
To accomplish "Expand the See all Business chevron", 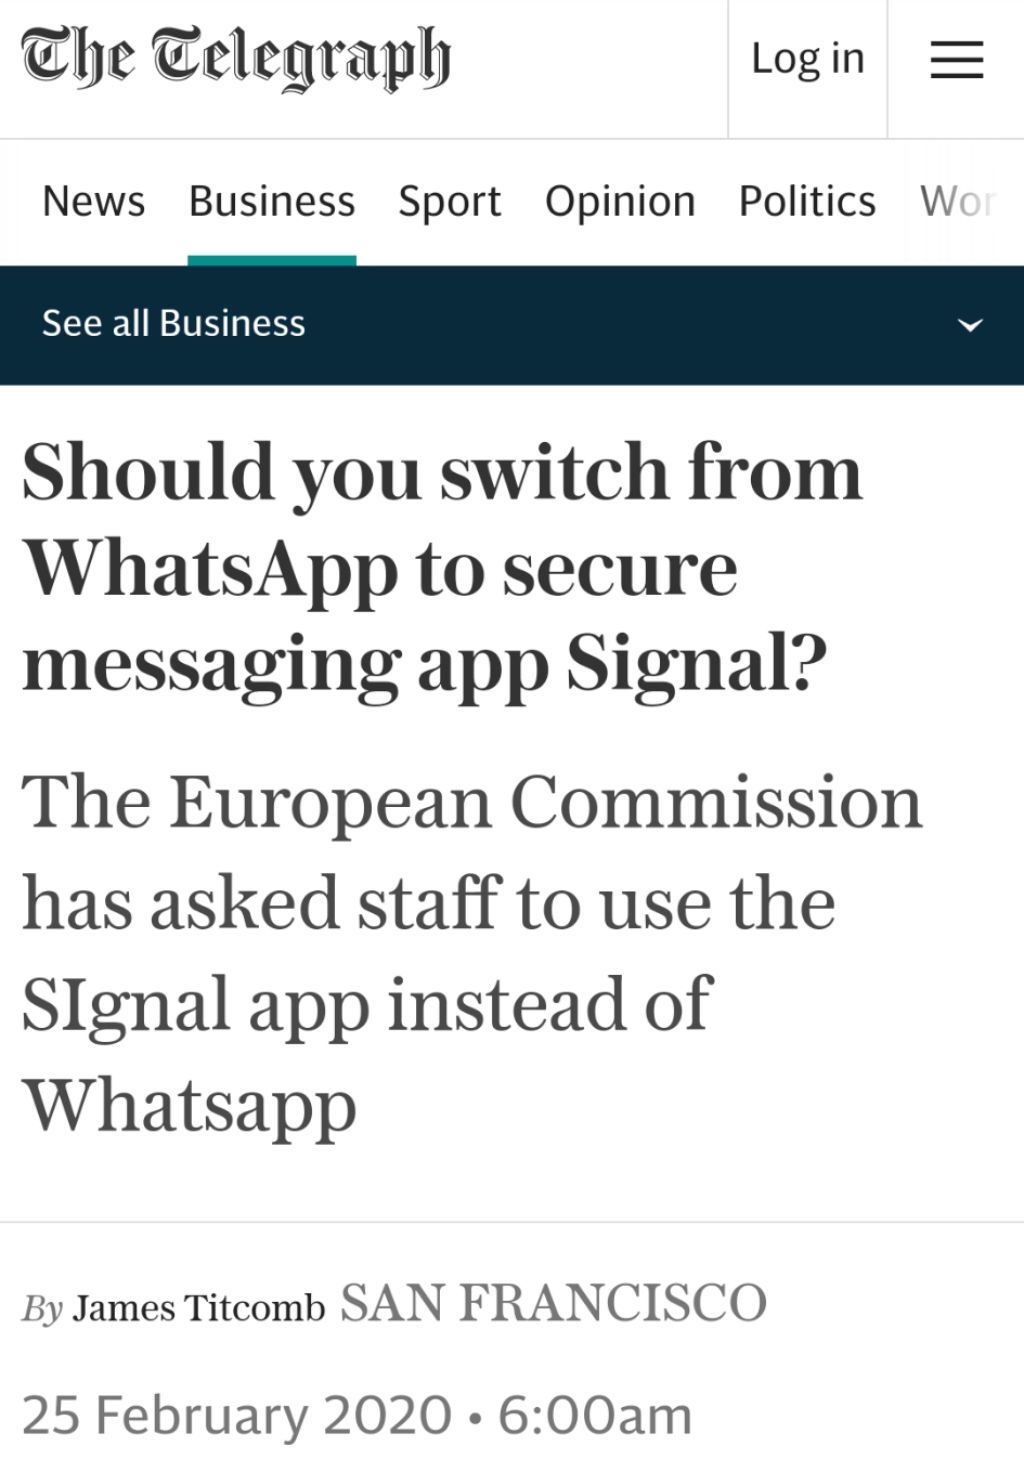I will click(970, 325).
